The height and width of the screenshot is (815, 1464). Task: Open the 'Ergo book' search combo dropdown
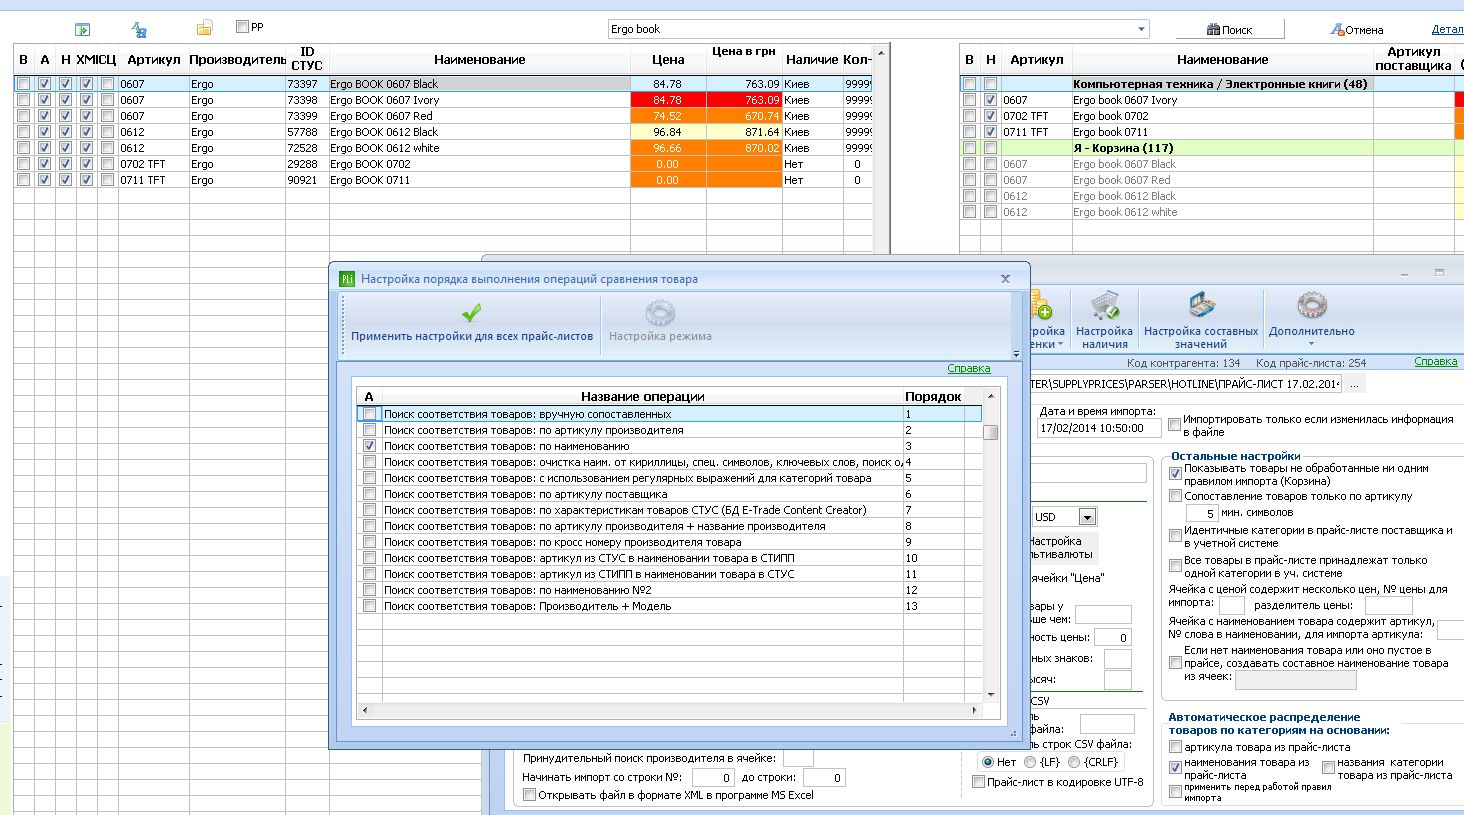click(1141, 29)
